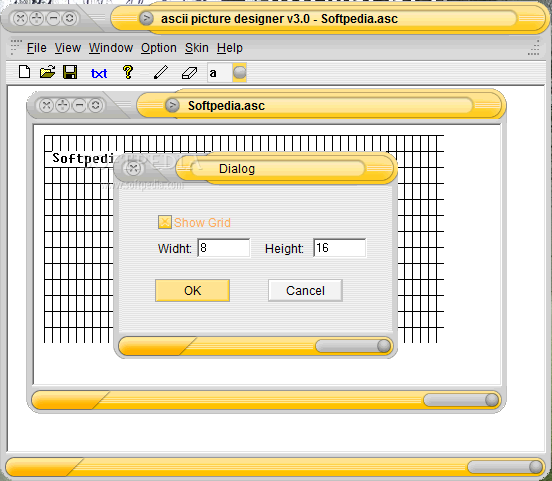Viewport: 552px width, 481px height.
Task: Click the plus button of main window
Action: pyautogui.click(x=37, y=18)
